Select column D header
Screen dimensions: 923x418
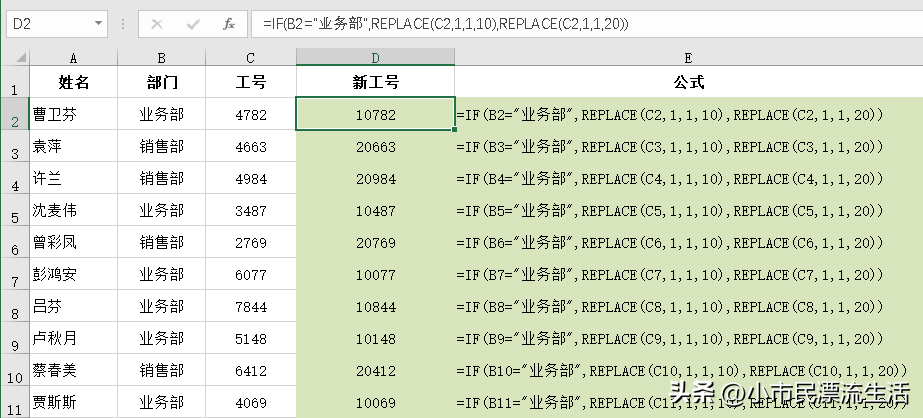(376, 58)
